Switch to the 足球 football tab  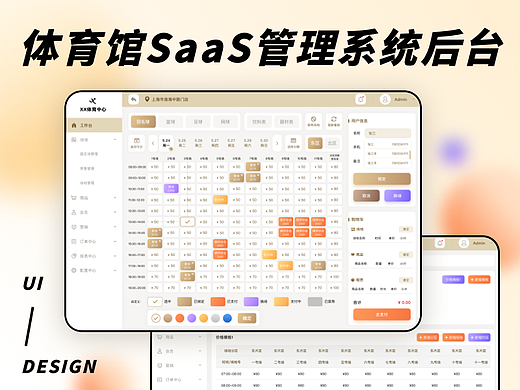click(x=198, y=122)
